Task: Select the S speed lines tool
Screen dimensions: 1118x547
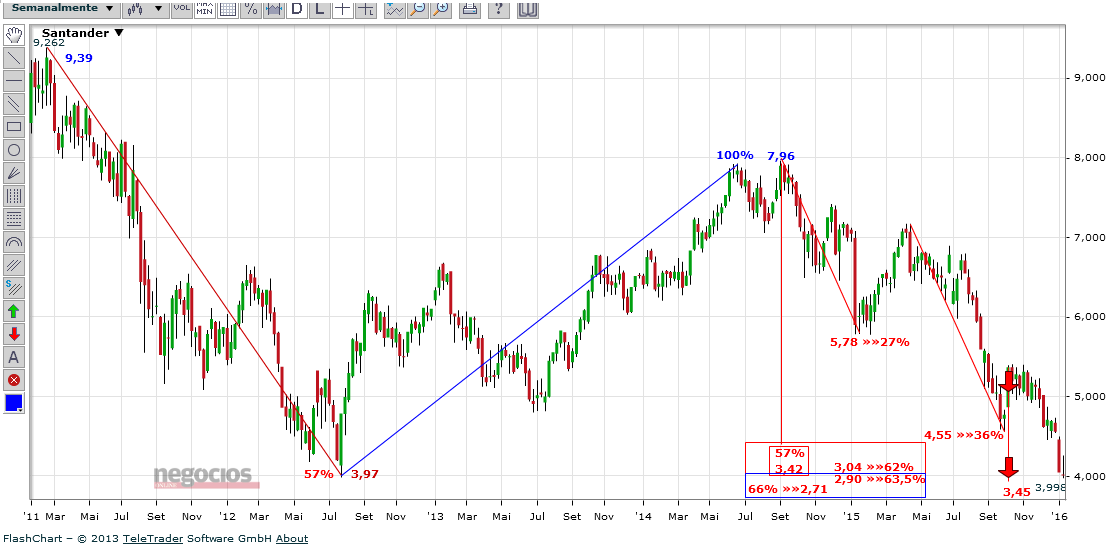Action: coord(14,287)
